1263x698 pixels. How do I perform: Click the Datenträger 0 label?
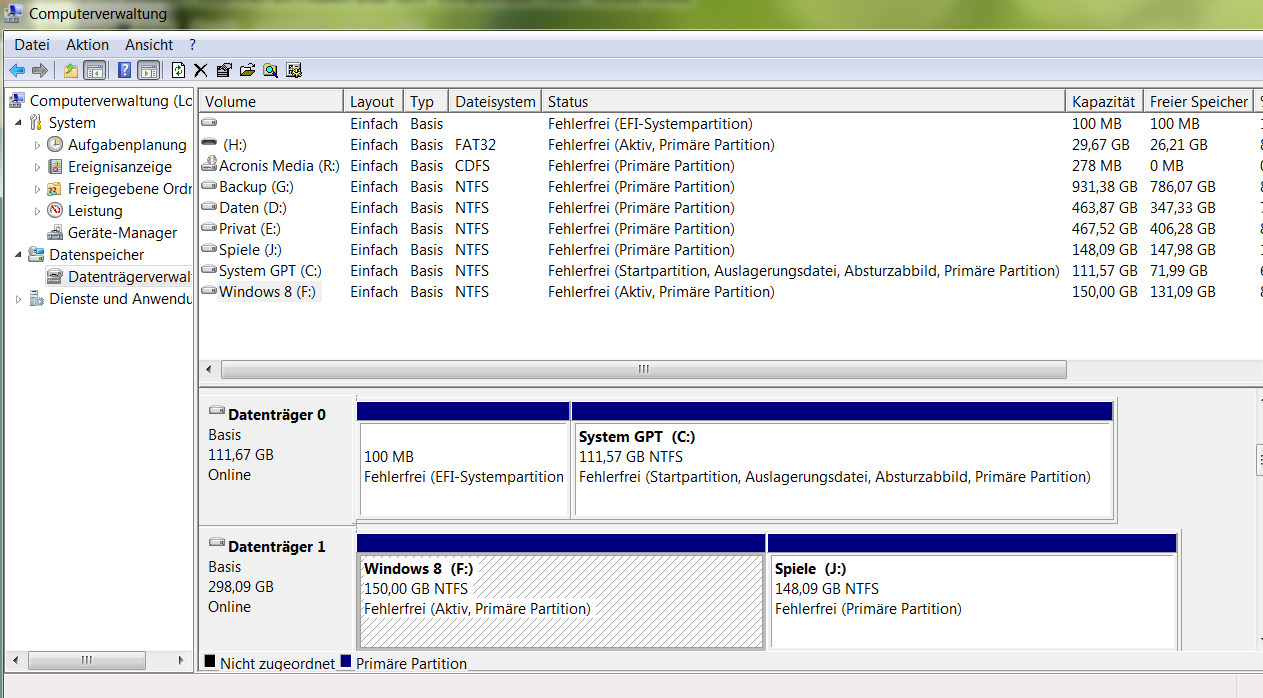pyautogui.click(x=277, y=415)
